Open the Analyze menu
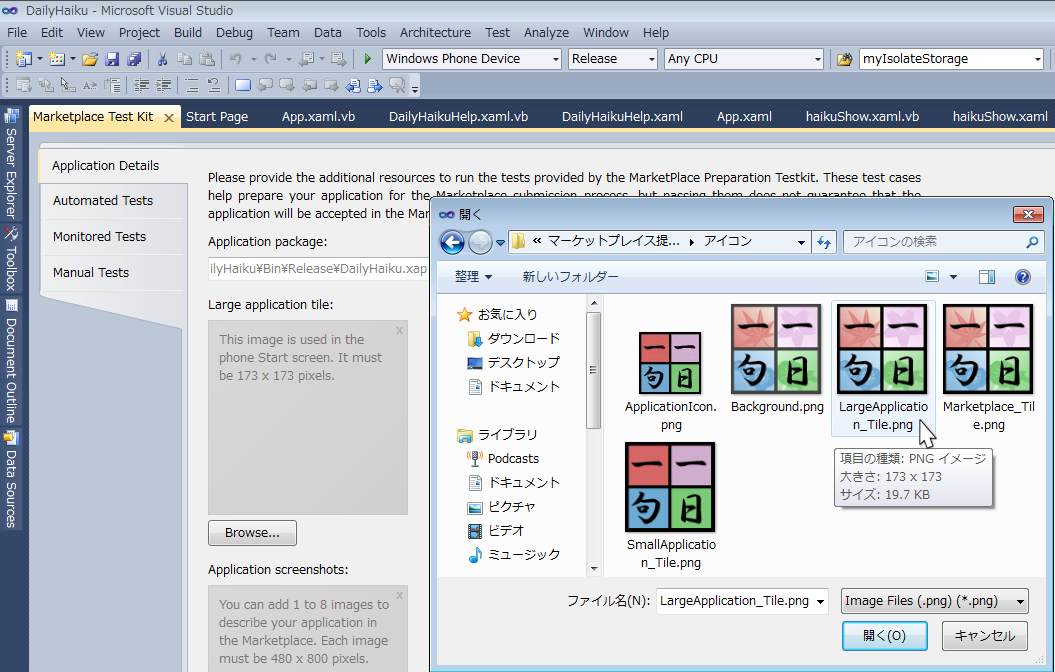This screenshot has height=672, width=1055. [x=546, y=32]
